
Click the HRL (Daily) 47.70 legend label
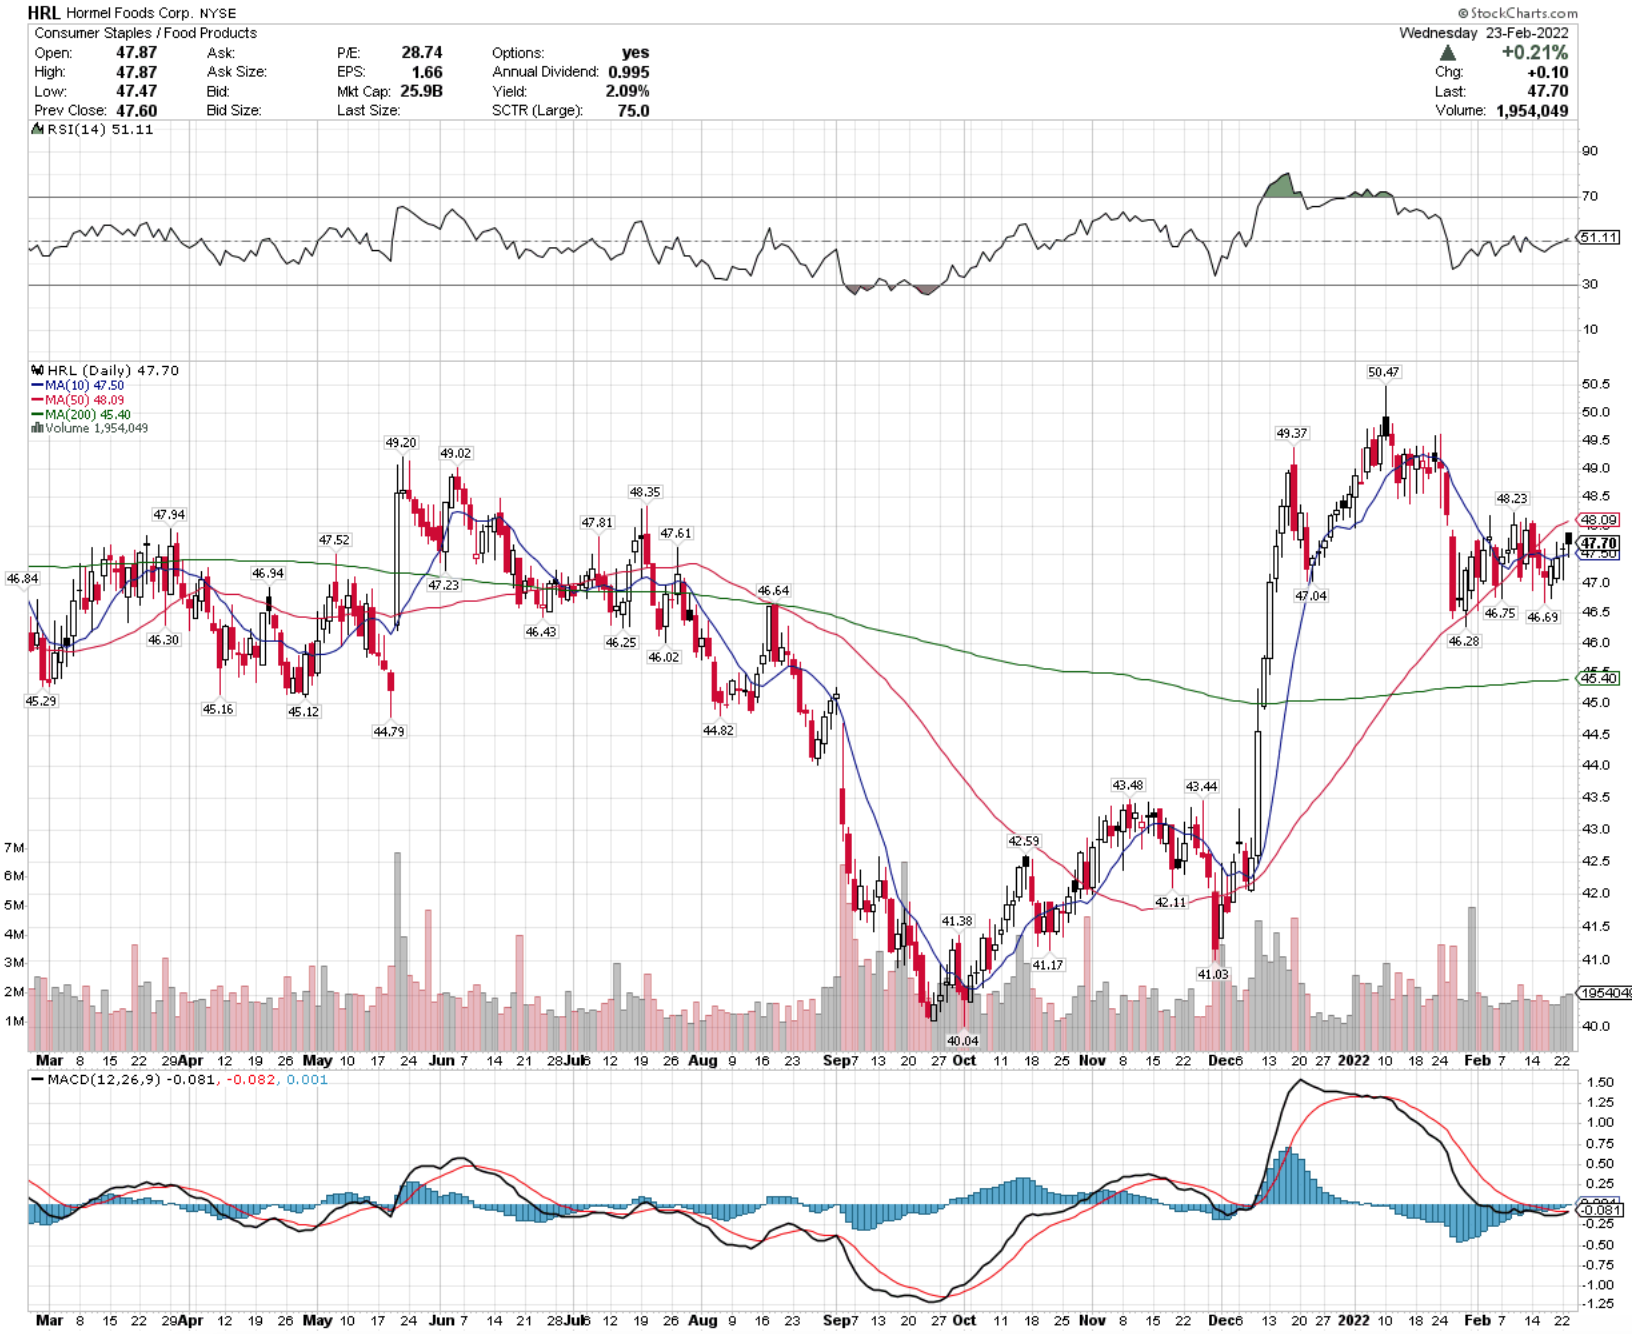113,370
